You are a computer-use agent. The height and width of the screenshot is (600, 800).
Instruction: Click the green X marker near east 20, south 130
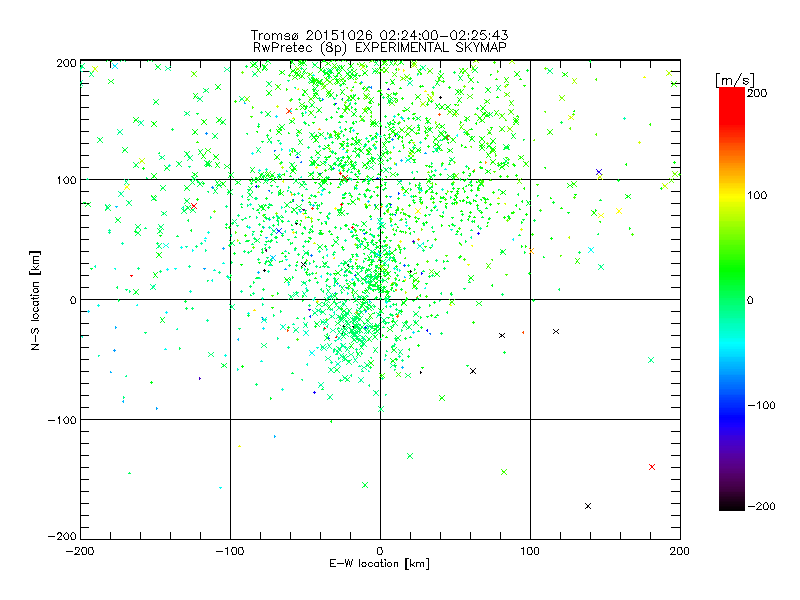(410, 456)
